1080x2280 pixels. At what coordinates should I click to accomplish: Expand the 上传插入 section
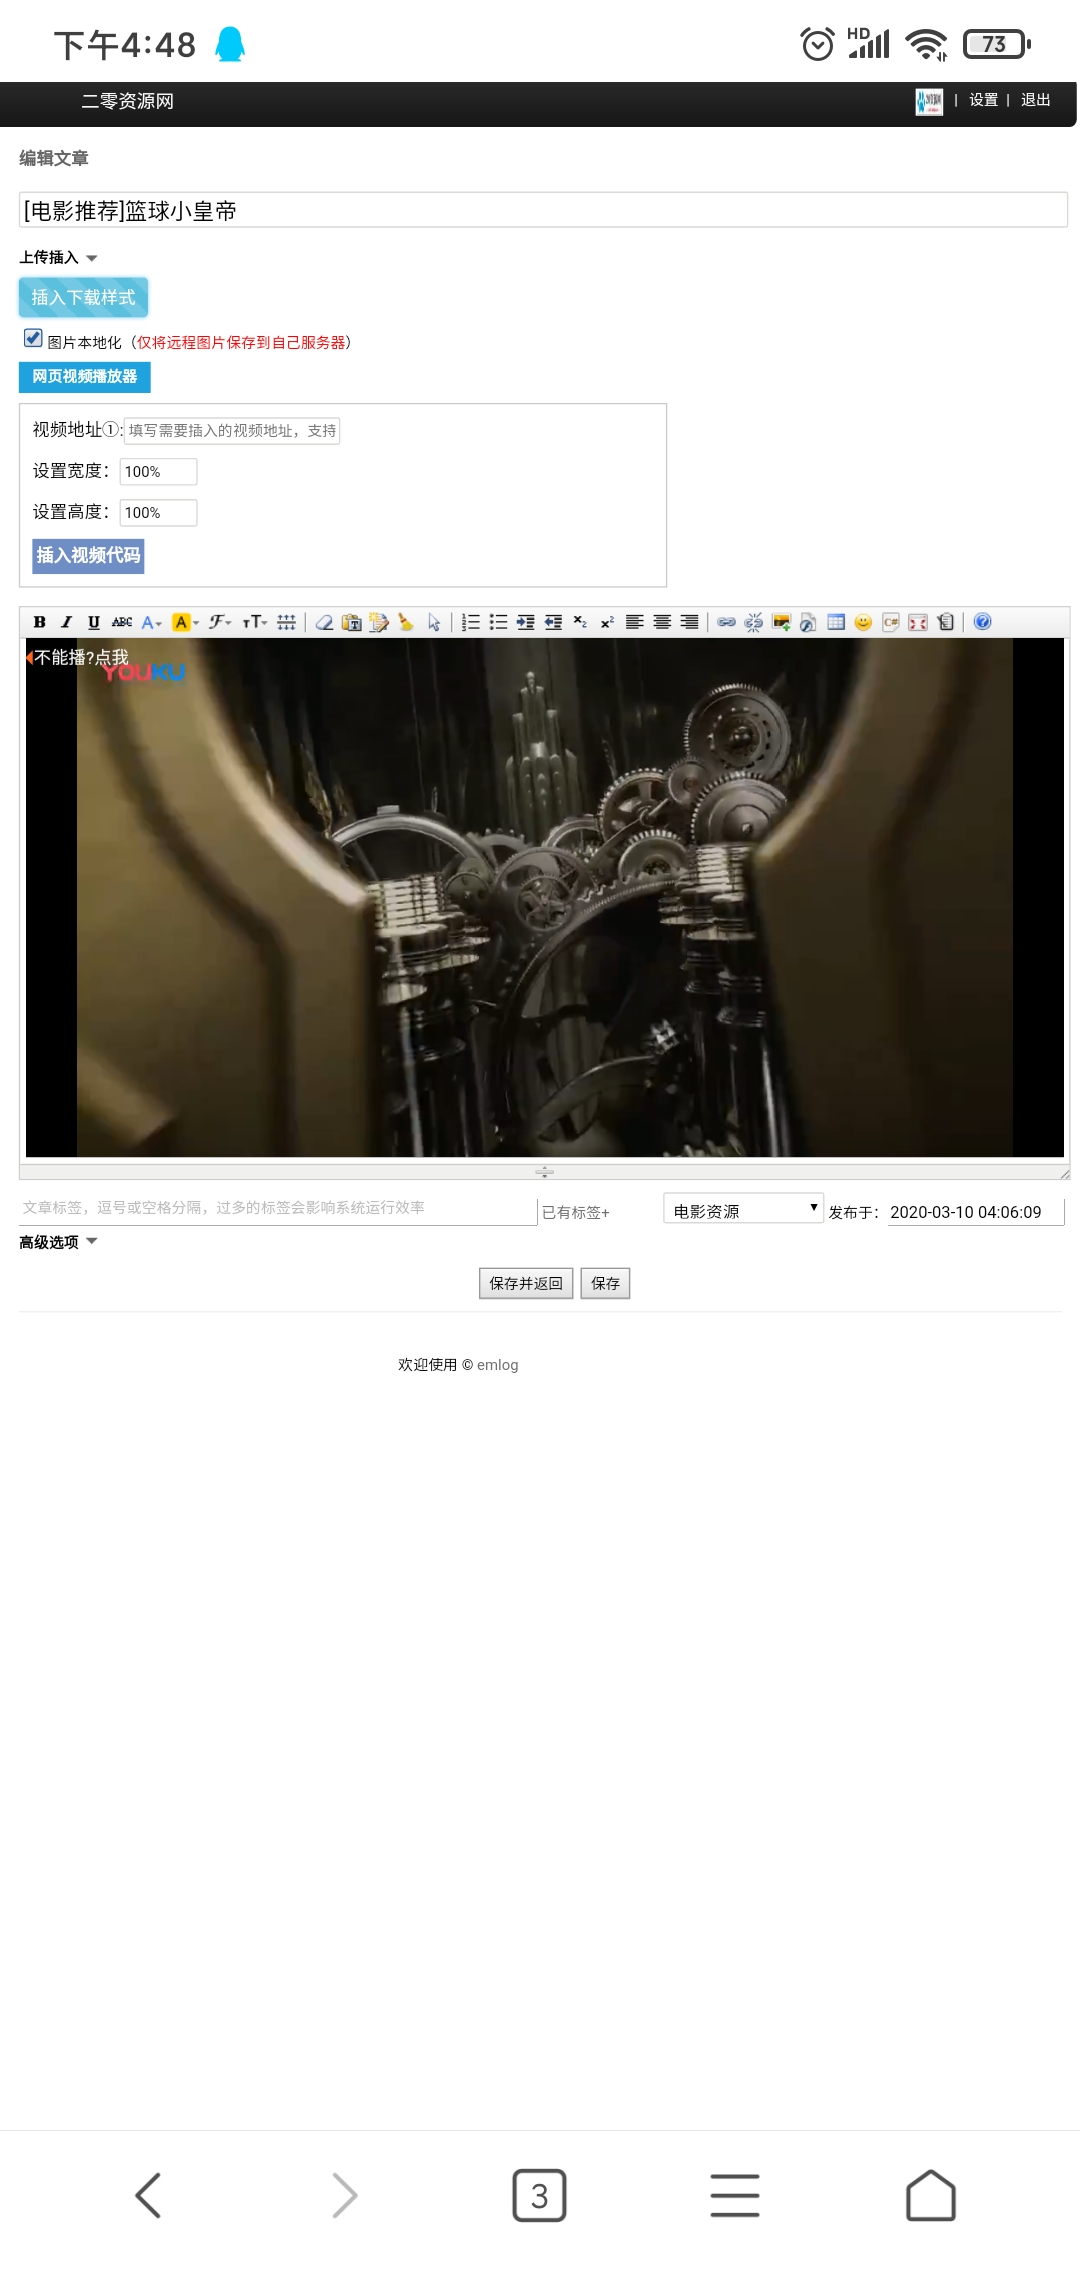pyautogui.click(x=58, y=257)
